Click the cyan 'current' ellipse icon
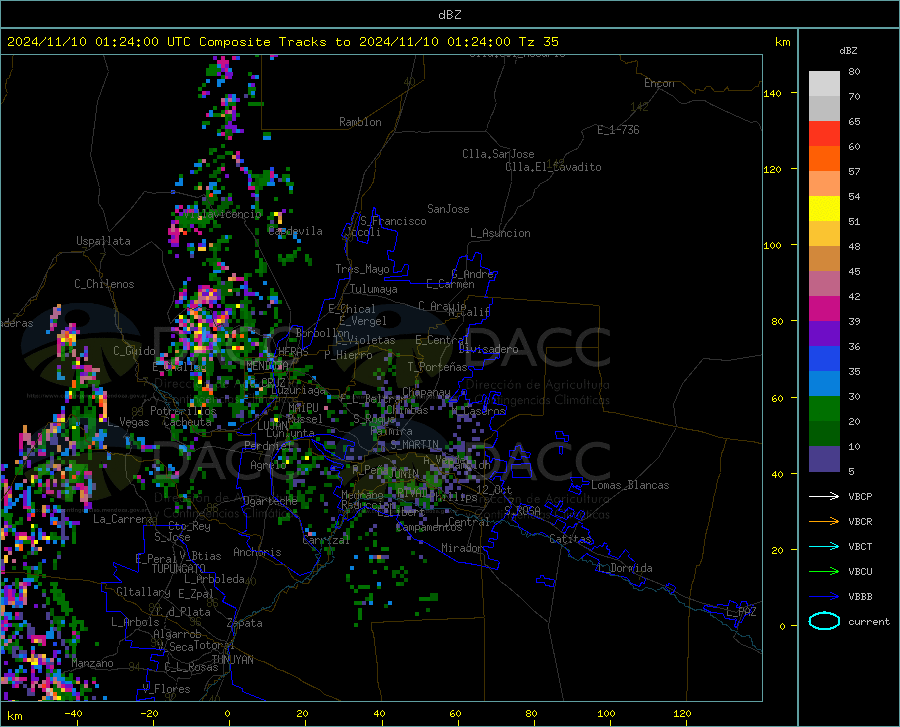Image resolution: width=900 pixels, height=727 pixels. [824, 621]
